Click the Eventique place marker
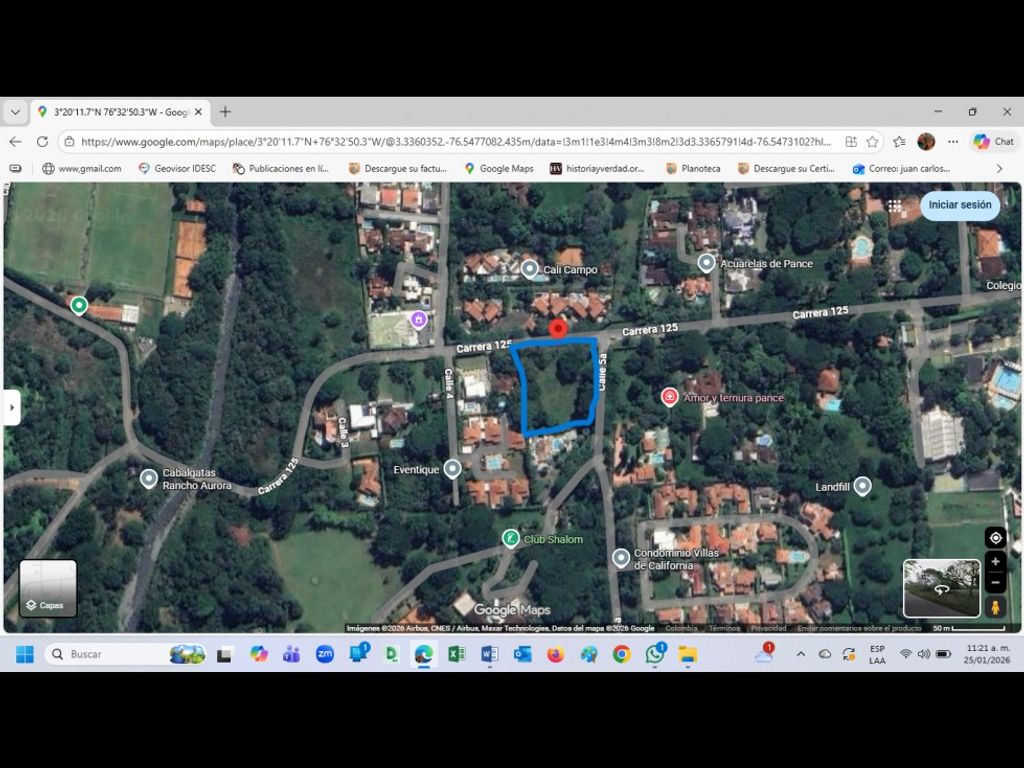The width and height of the screenshot is (1024, 768). click(x=452, y=468)
